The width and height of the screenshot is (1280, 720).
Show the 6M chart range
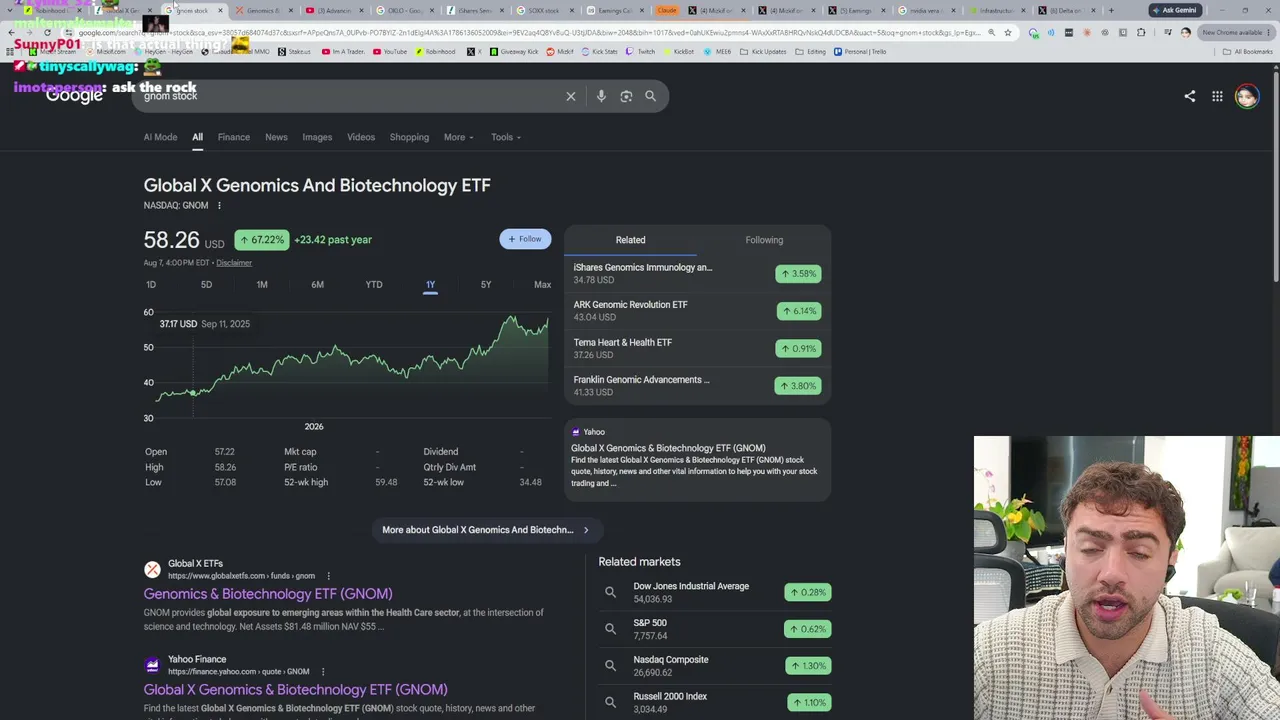(317, 285)
